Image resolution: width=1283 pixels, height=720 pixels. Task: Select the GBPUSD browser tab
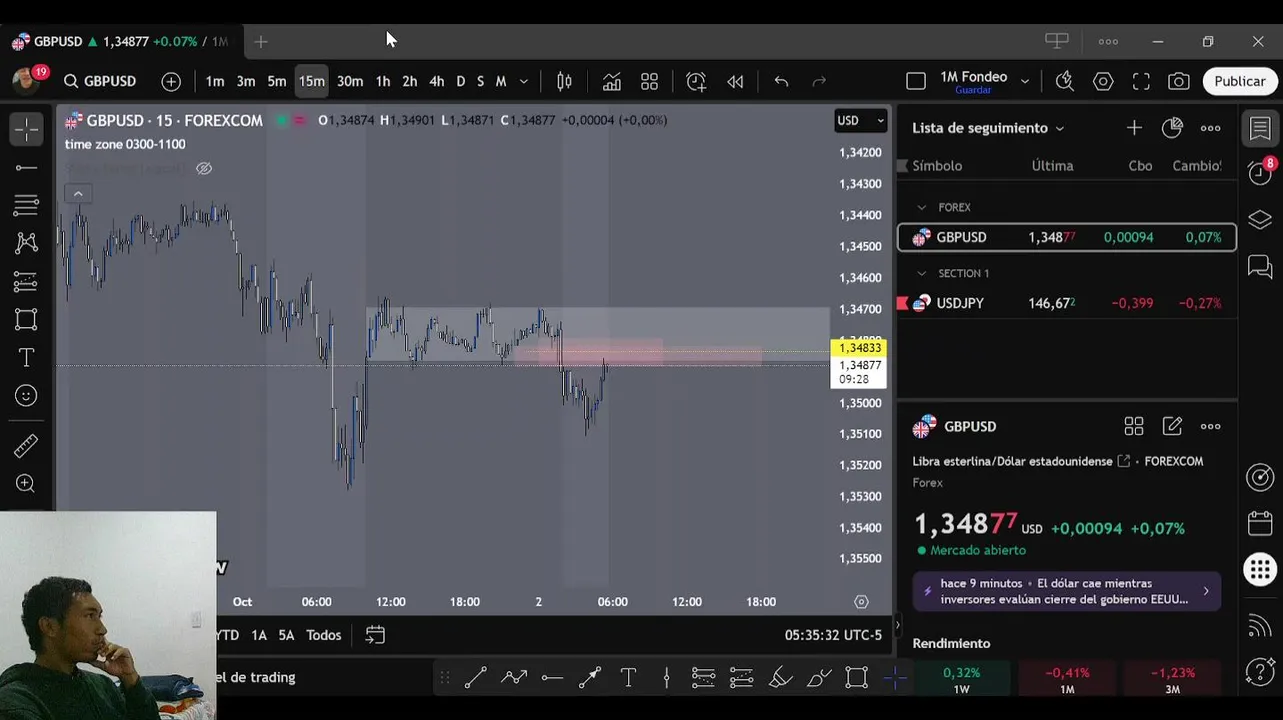120,42
